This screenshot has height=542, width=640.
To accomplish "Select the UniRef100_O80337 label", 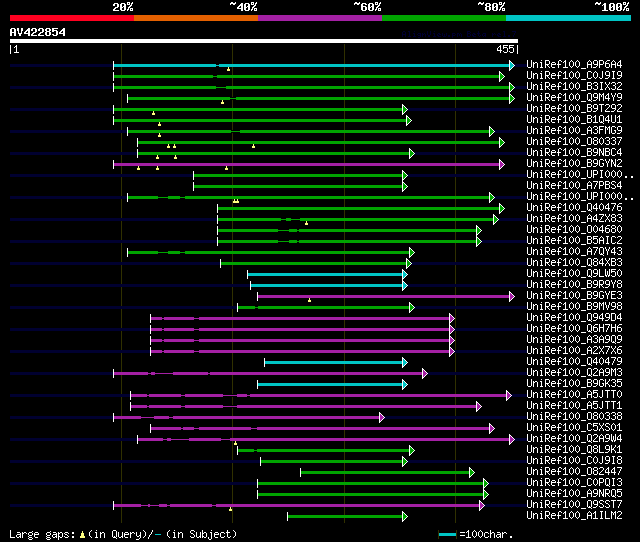I will [x=574, y=142].
